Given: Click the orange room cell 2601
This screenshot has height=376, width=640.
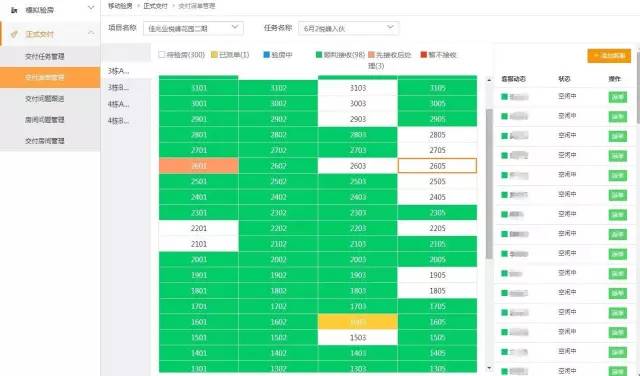Looking at the screenshot, I should click(199, 166).
